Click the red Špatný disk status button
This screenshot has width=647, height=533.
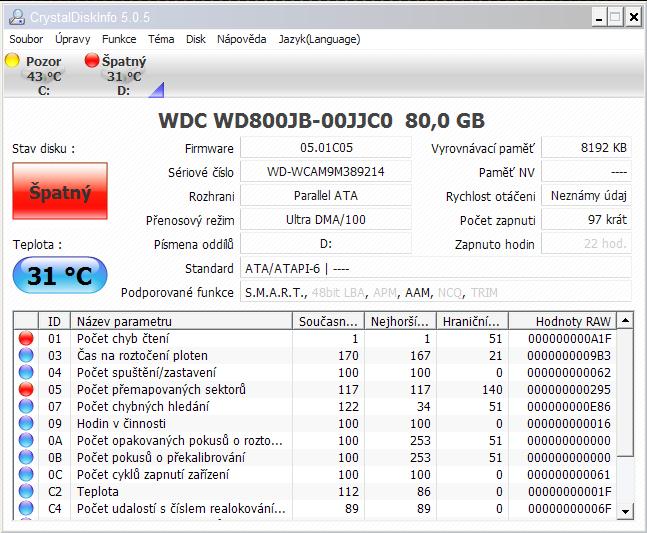click(x=60, y=191)
